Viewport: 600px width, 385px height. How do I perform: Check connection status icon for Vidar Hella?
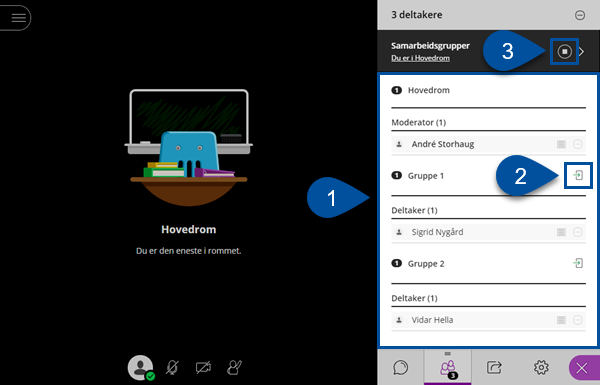(561, 320)
